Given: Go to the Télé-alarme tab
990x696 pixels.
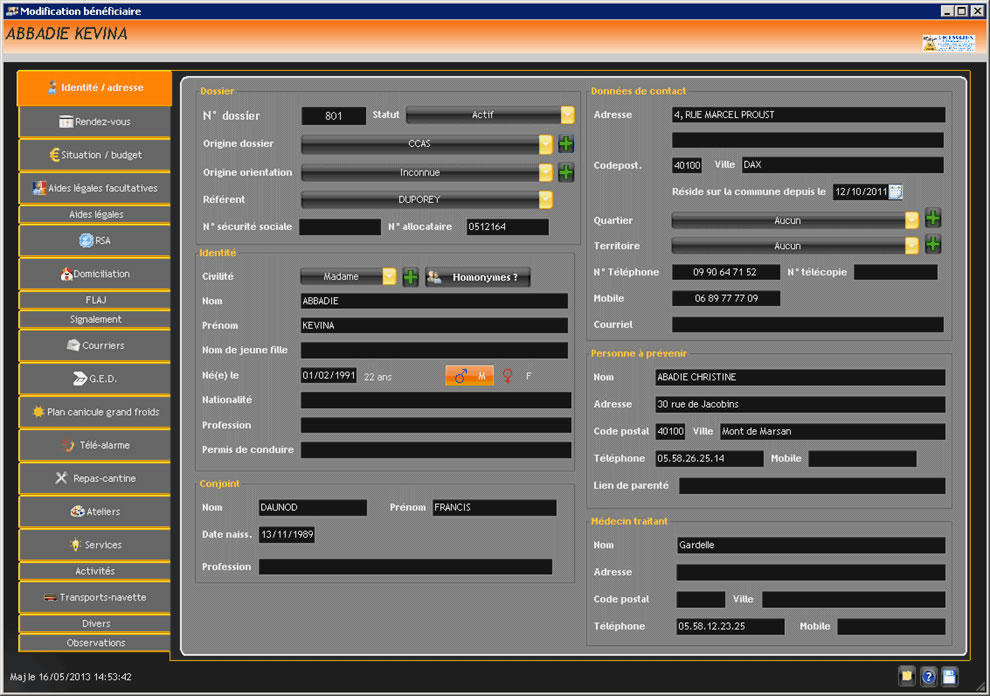Looking at the screenshot, I should [x=94, y=445].
